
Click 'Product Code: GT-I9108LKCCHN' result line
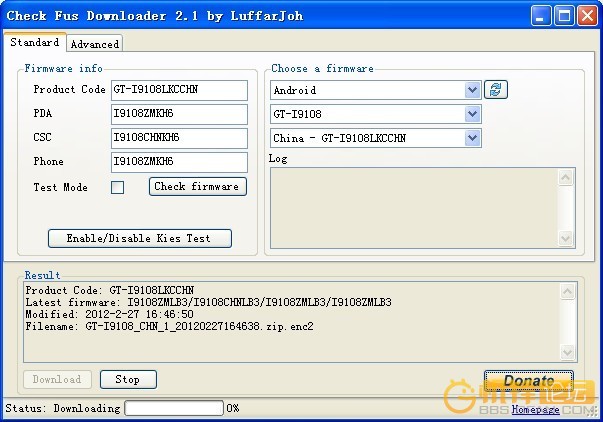(110, 290)
